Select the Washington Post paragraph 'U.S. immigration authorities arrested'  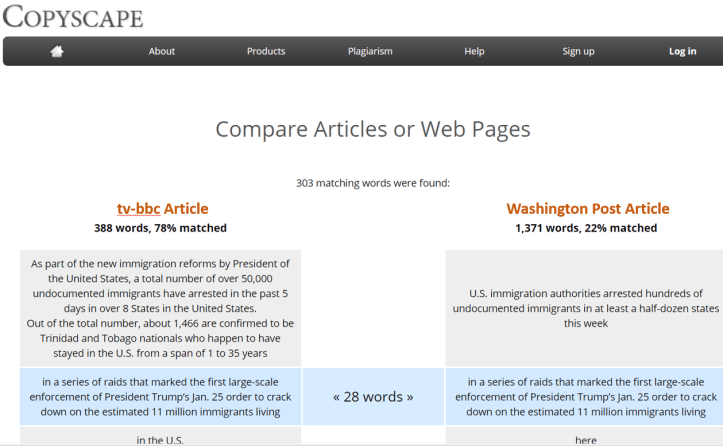(586, 308)
